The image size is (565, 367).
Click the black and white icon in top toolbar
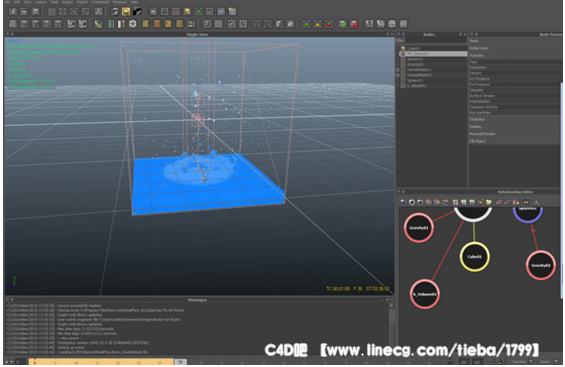137,12
